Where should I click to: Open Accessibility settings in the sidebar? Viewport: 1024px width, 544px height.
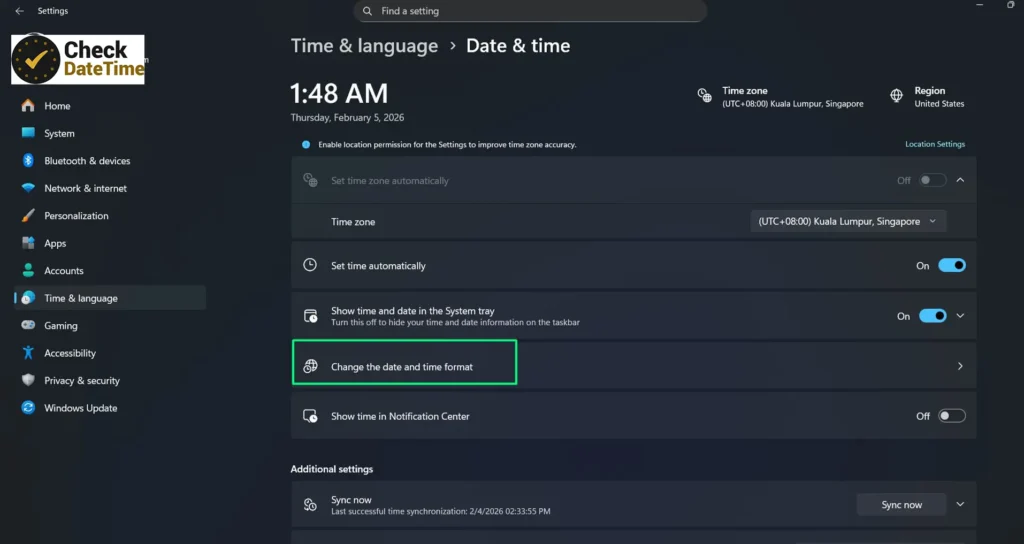110,353
